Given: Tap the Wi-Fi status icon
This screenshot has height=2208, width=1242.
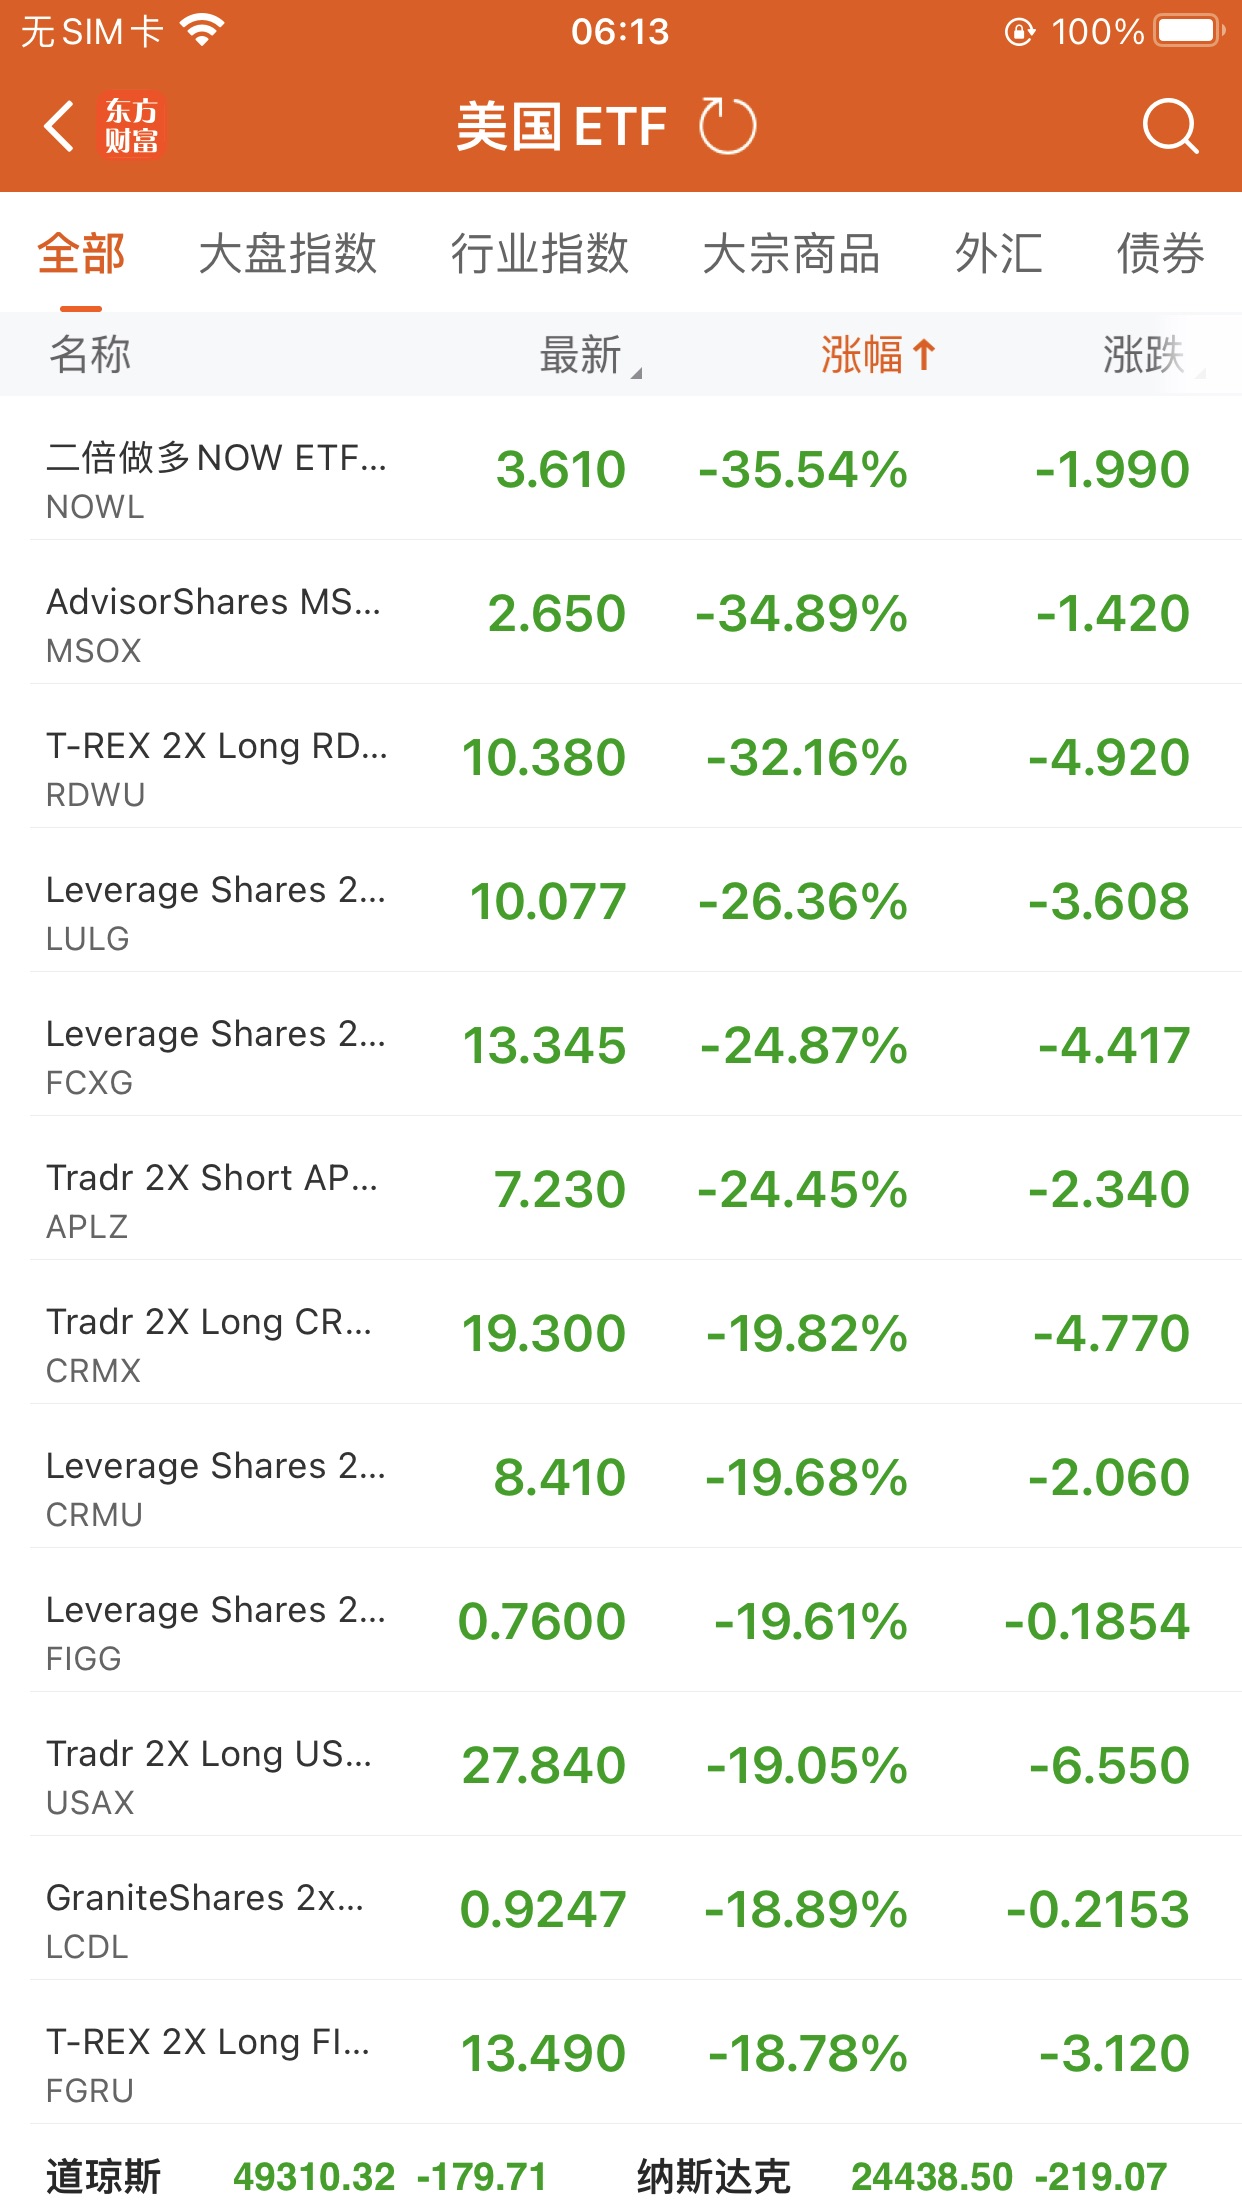Looking at the screenshot, I should click(202, 31).
